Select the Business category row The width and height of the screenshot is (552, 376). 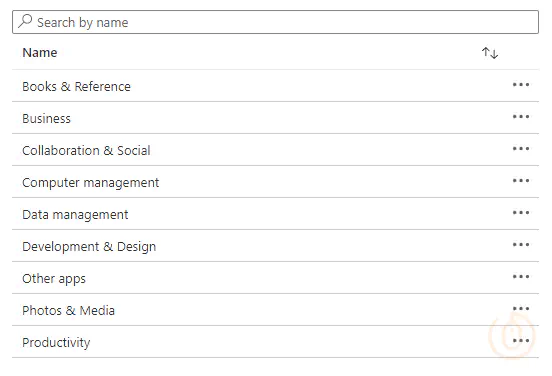pos(275,118)
